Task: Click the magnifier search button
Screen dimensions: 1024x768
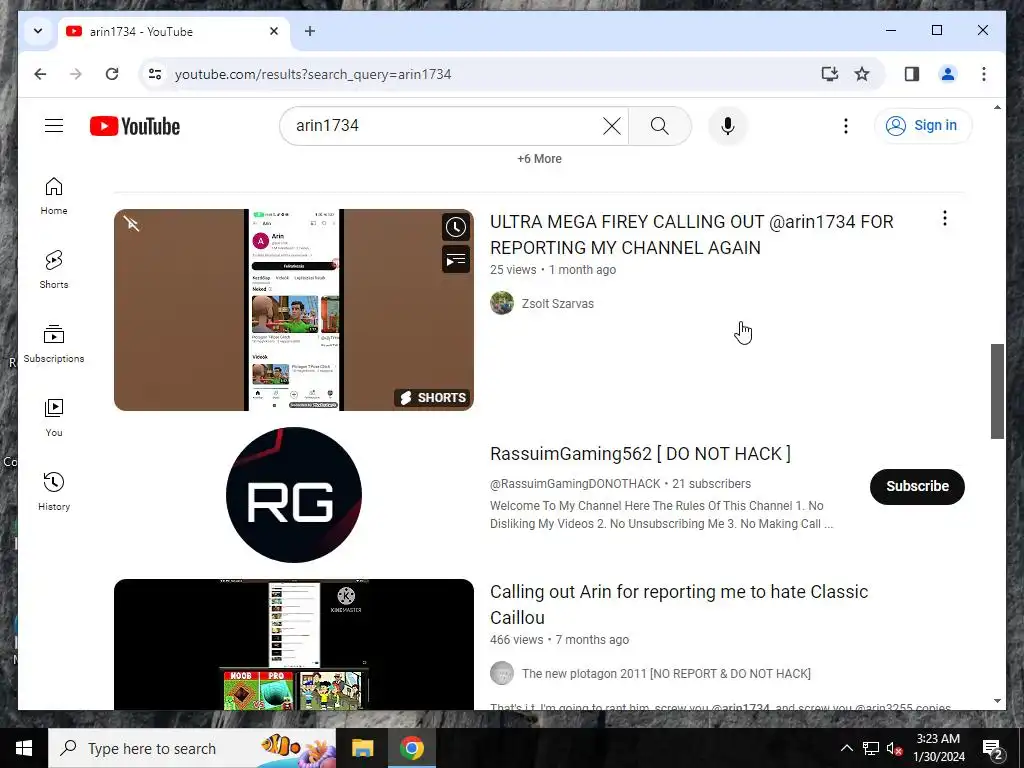Action: (x=660, y=125)
